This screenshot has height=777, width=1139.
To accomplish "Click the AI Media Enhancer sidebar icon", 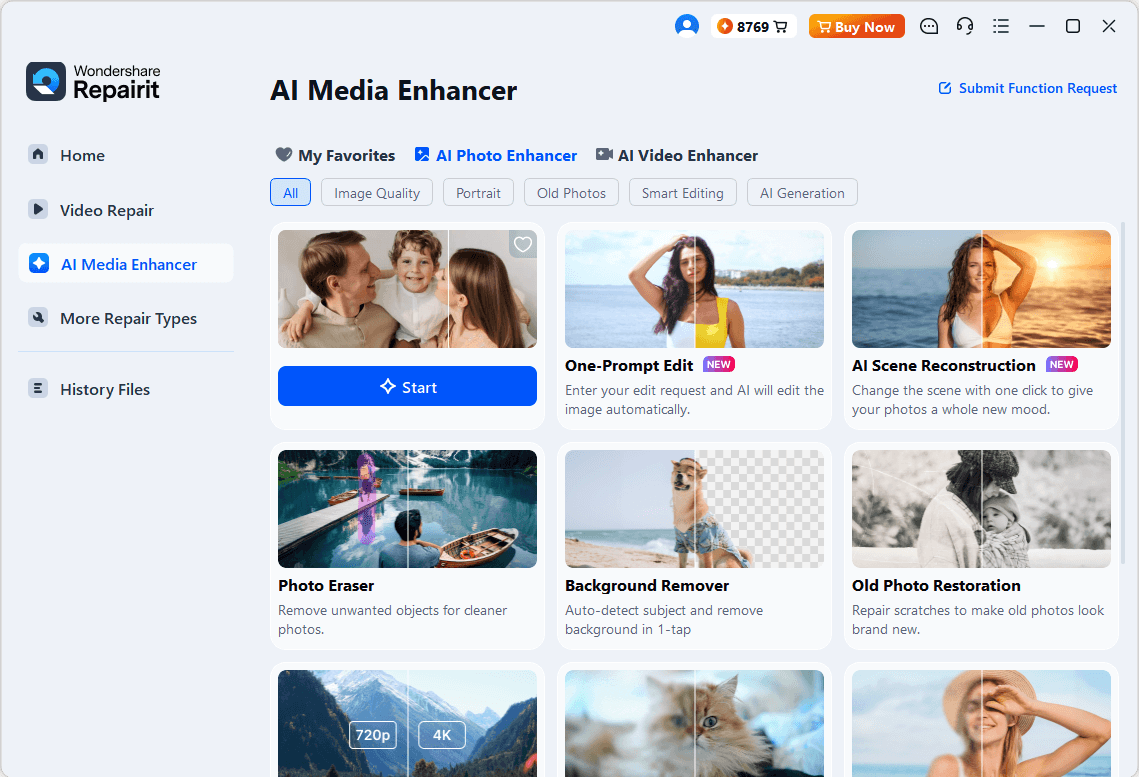I will pos(39,264).
